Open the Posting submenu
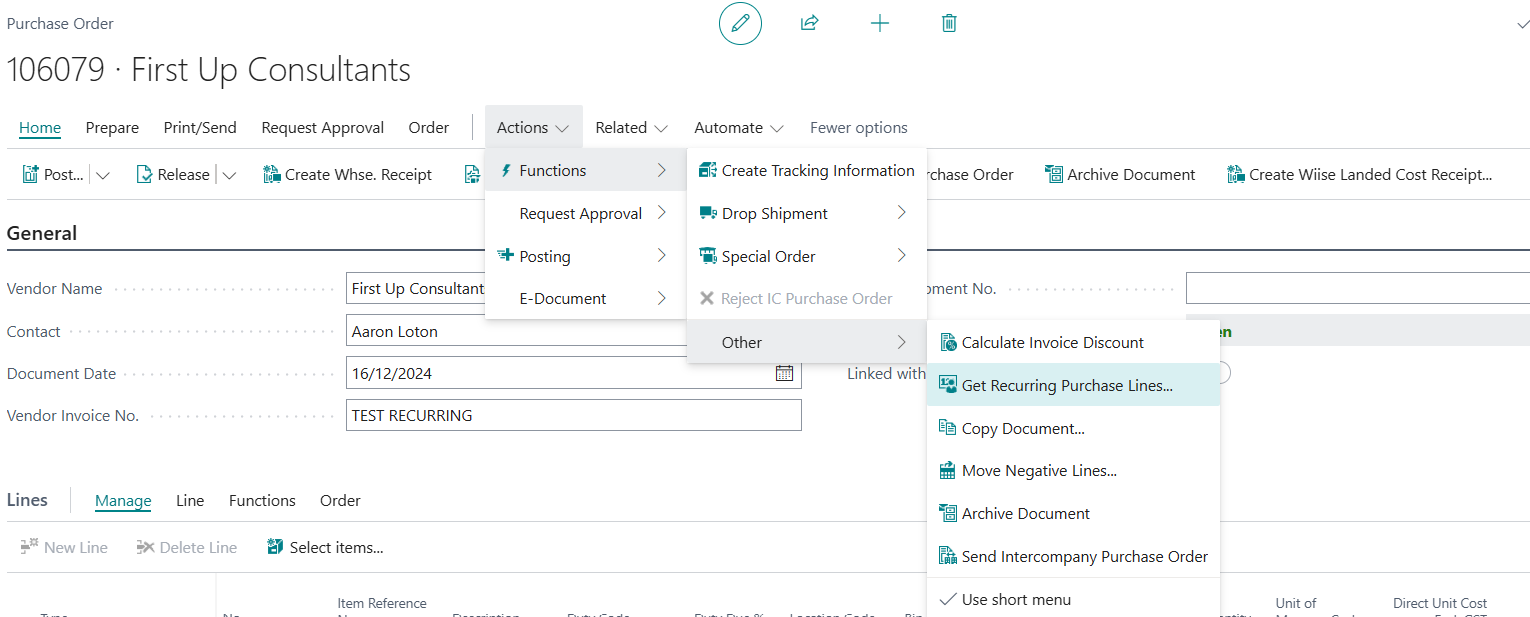The width and height of the screenshot is (1530, 617). (585, 256)
